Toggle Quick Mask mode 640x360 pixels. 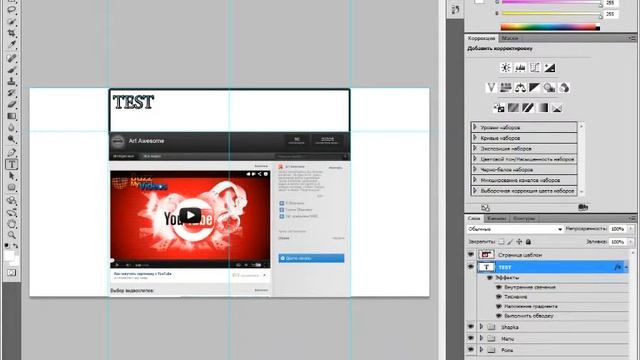pyautogui.click(x=11, y=272)
